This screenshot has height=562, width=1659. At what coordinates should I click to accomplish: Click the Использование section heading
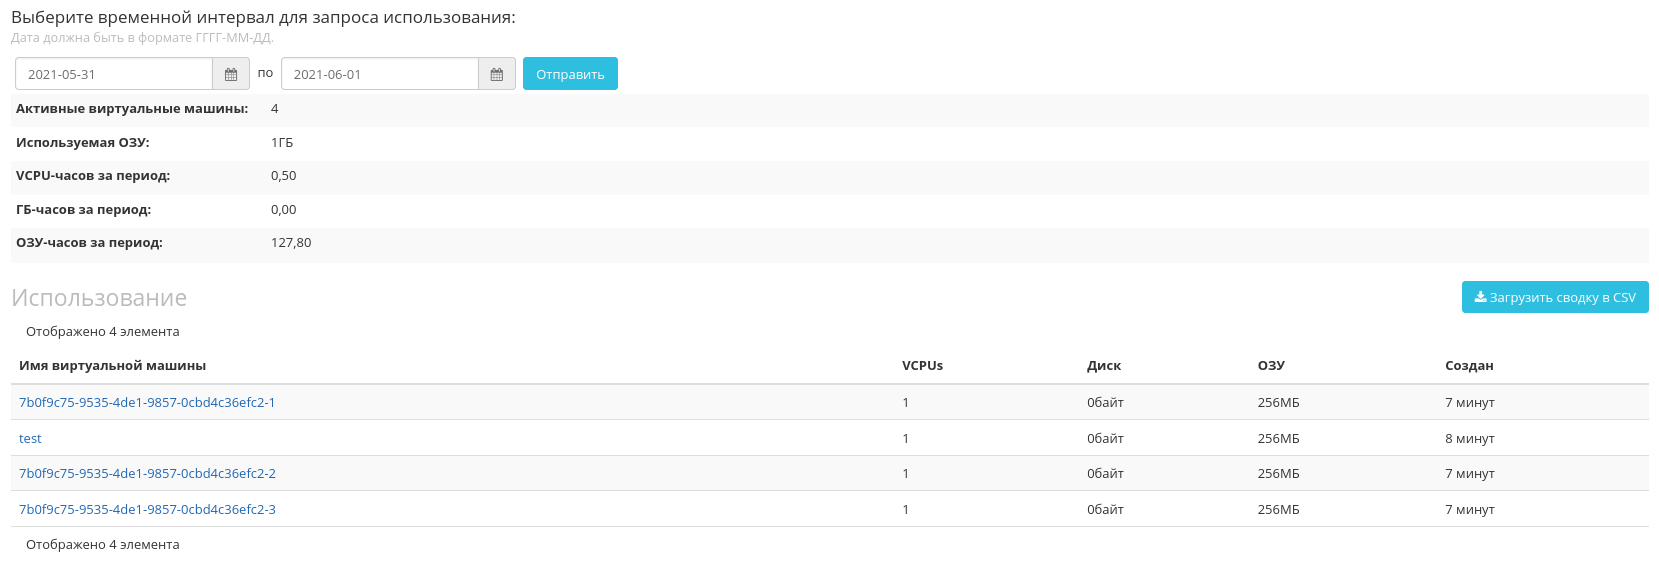pyautogui.click(x=99, y=298)
